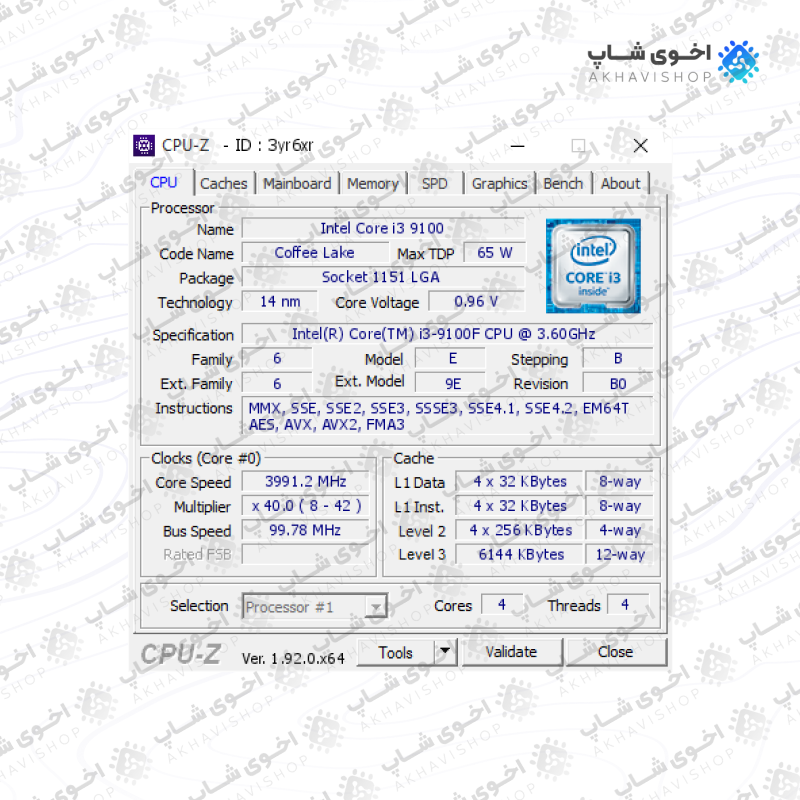Click the Validate button
The image size is (800, 800).
pos(511,652)
